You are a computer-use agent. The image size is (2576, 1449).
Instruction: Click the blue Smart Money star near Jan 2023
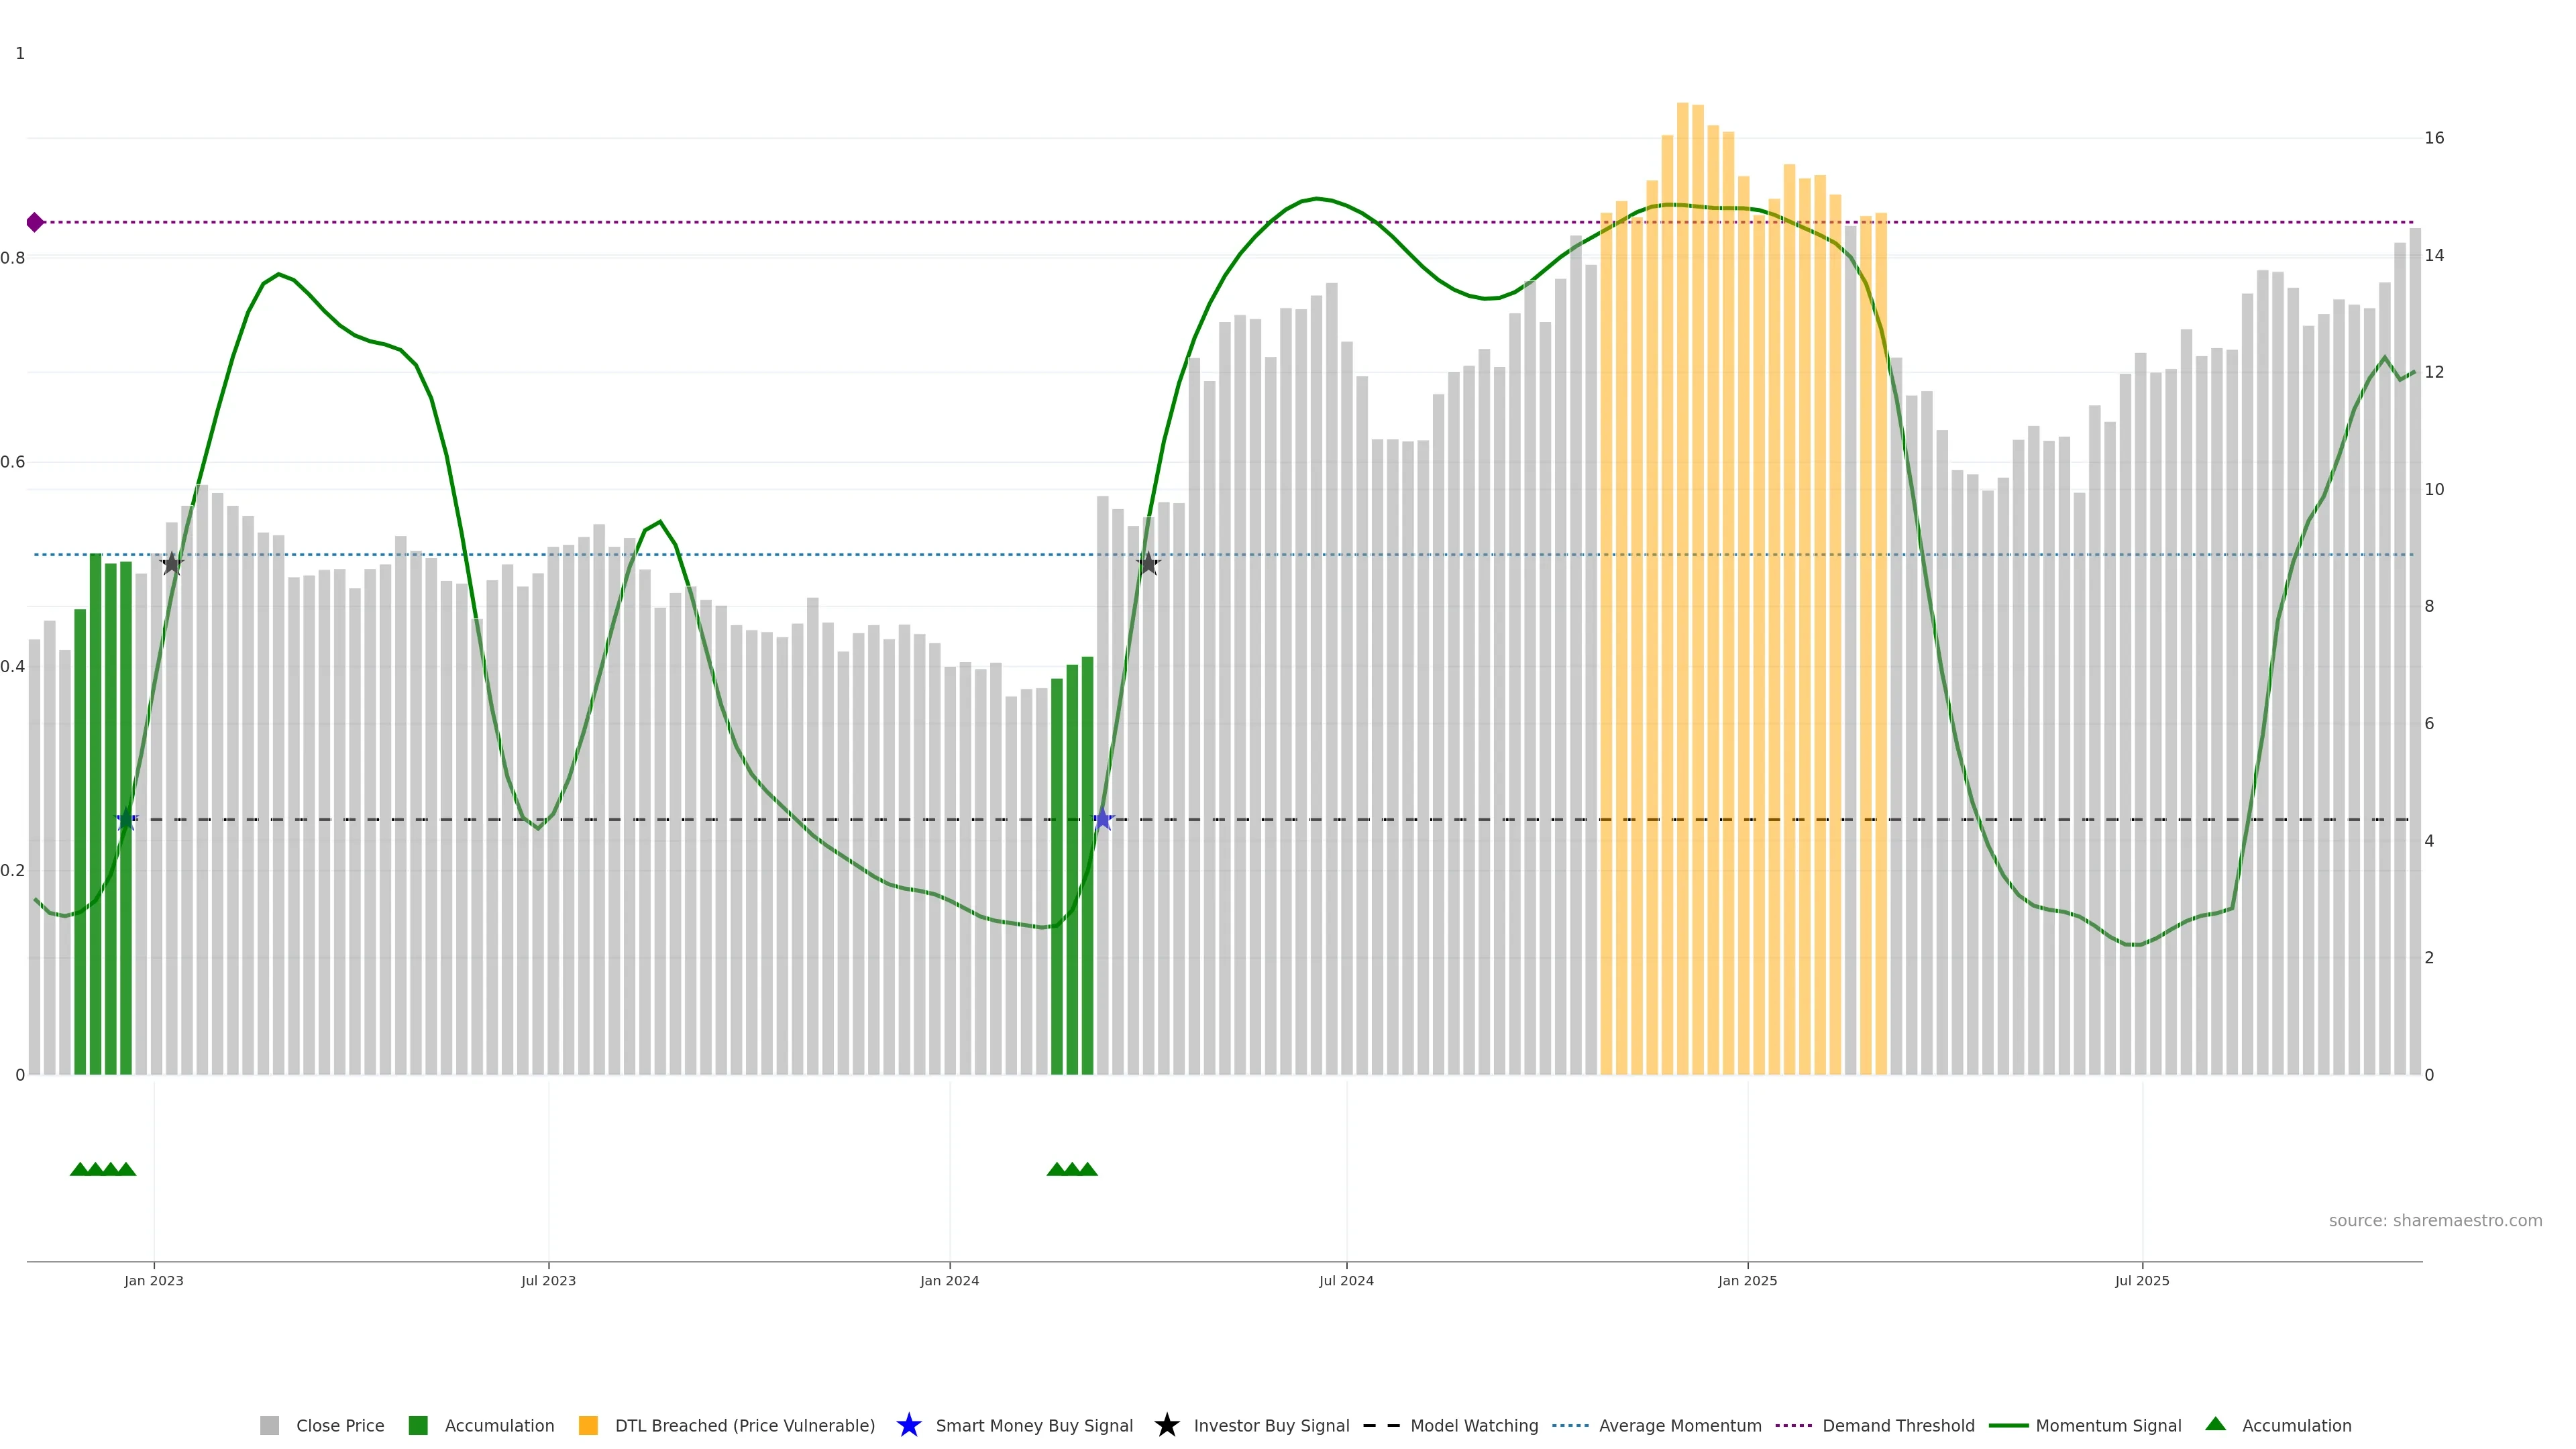coord(126,820)
